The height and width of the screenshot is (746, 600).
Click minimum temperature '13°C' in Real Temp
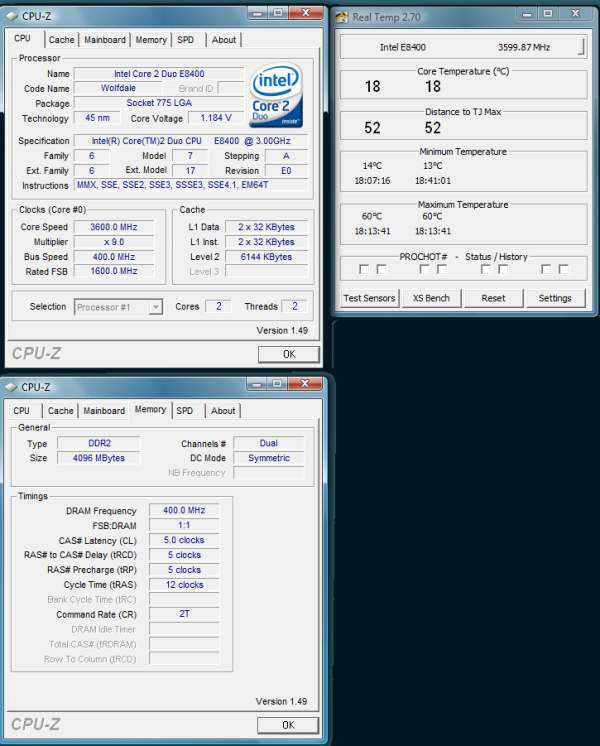pos(433,166)
